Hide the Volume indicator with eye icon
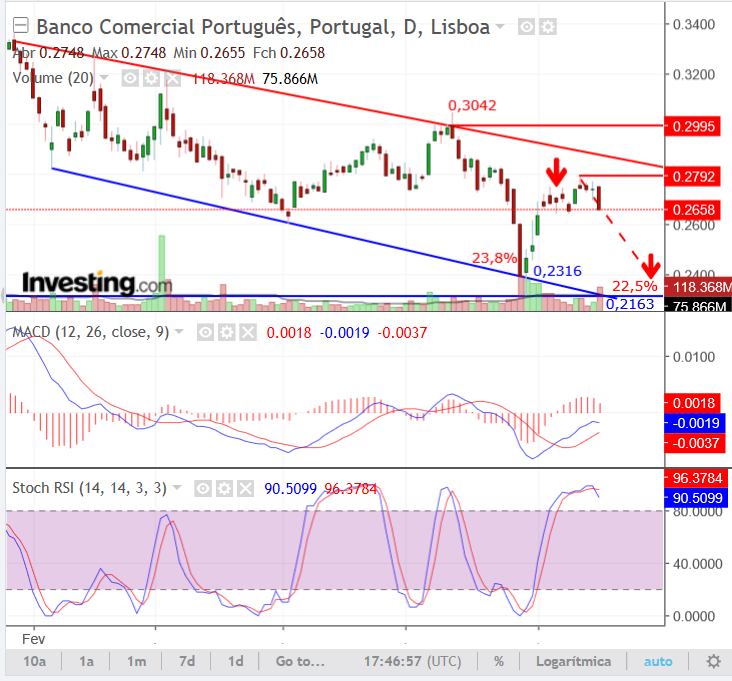 [130, 78]
